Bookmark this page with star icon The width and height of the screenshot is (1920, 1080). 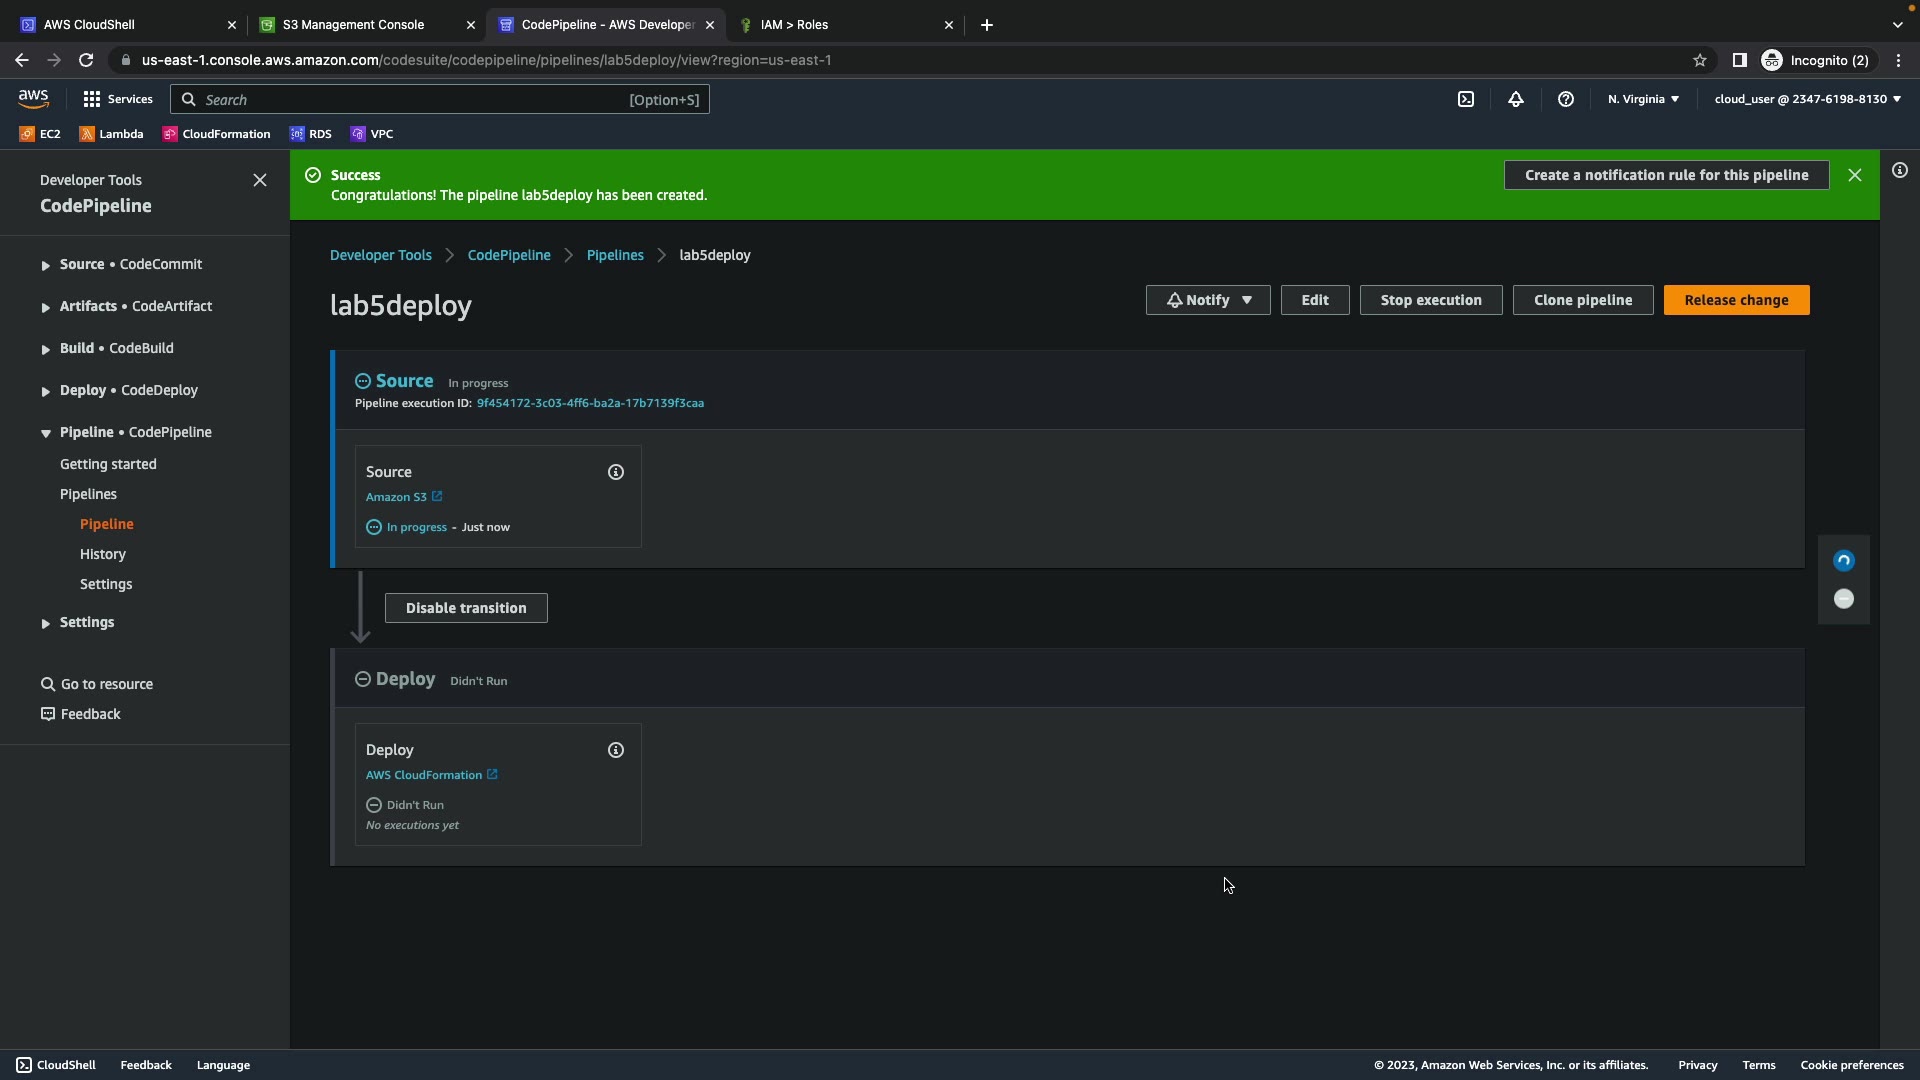coord(1700,60)
